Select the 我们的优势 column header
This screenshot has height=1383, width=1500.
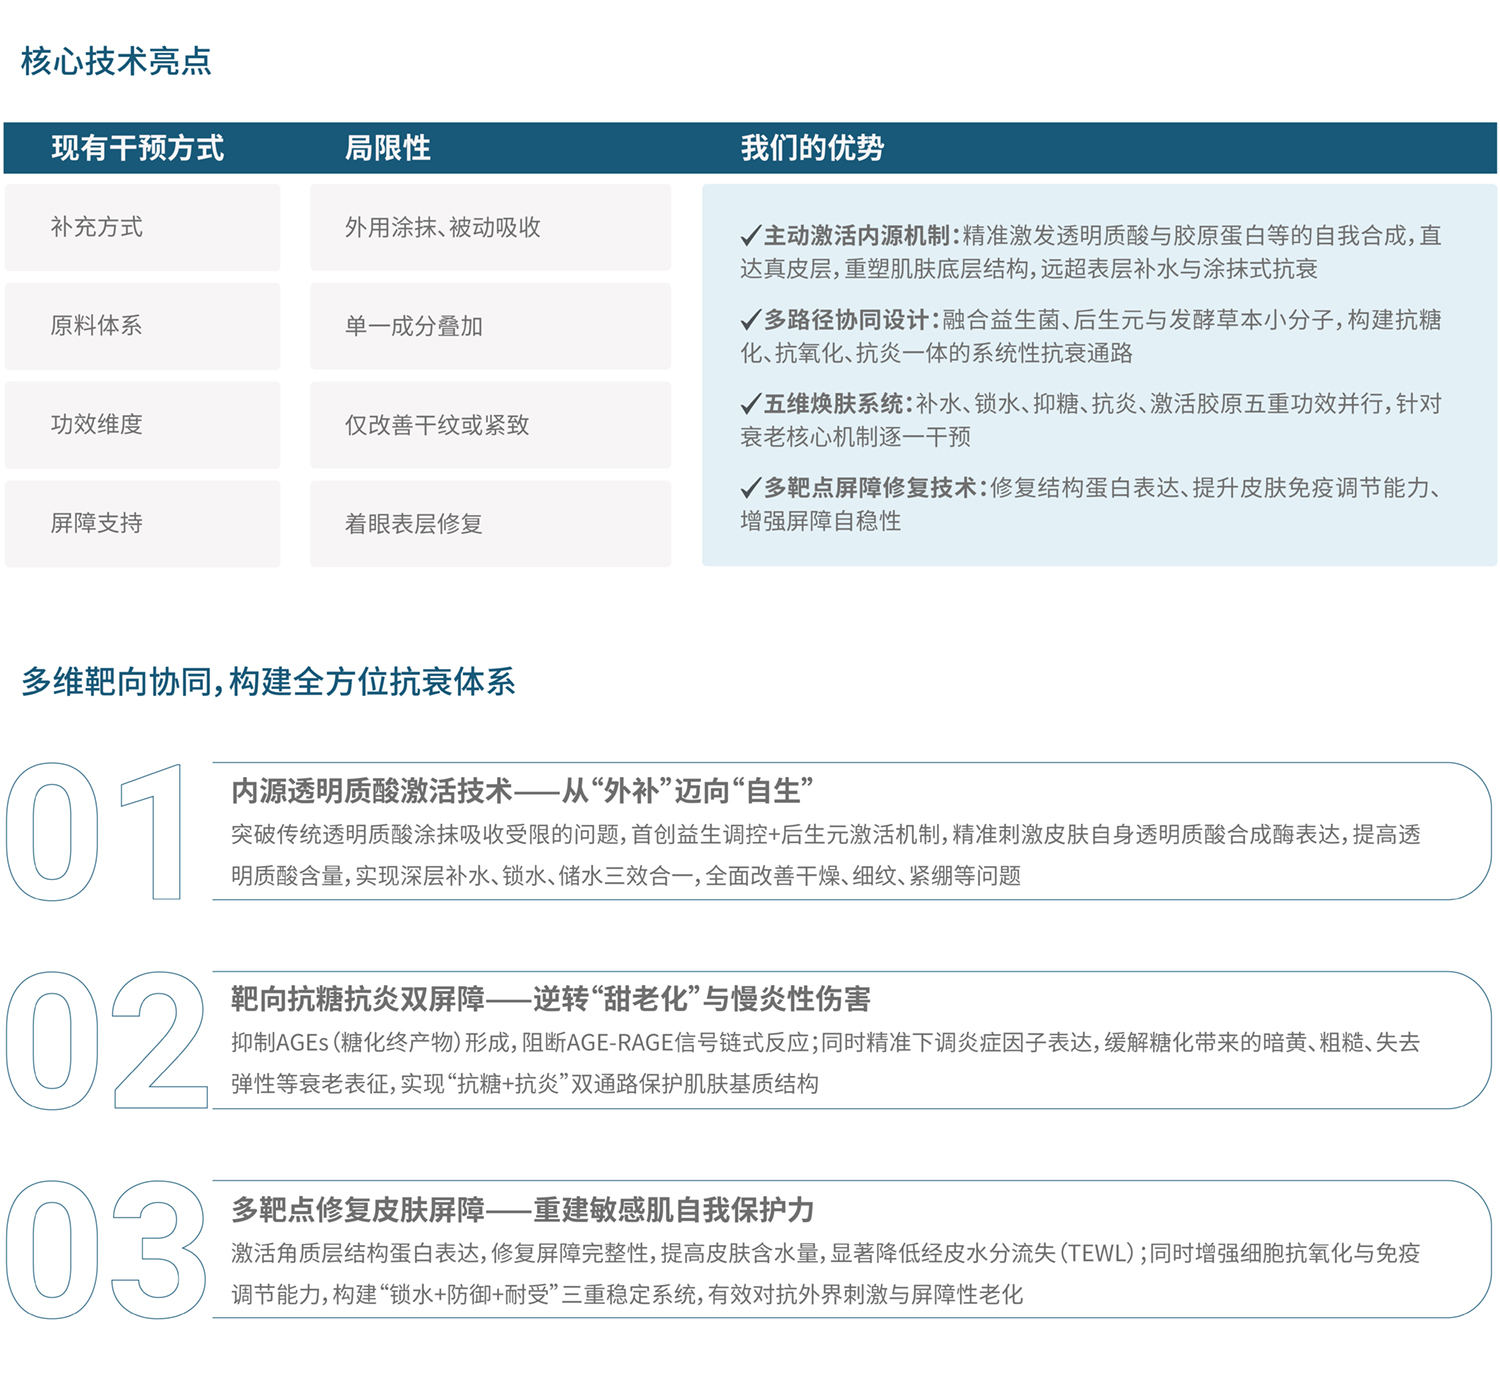[x=812, y=148]
